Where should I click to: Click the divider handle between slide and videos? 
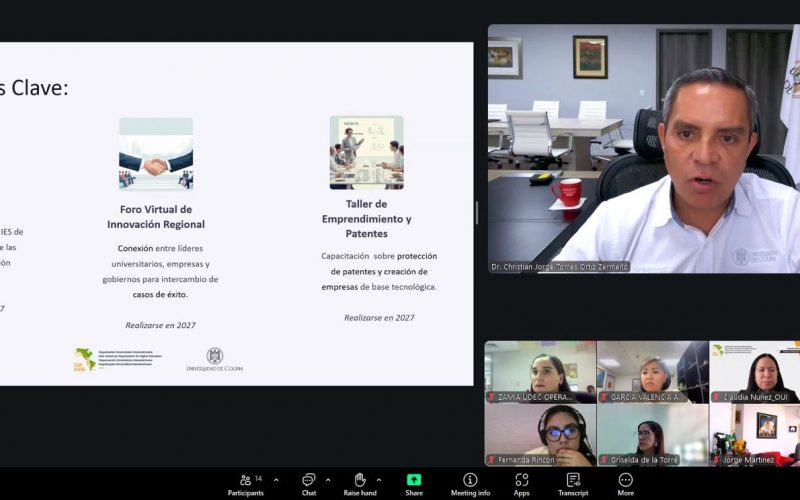(x=476, y=212)
